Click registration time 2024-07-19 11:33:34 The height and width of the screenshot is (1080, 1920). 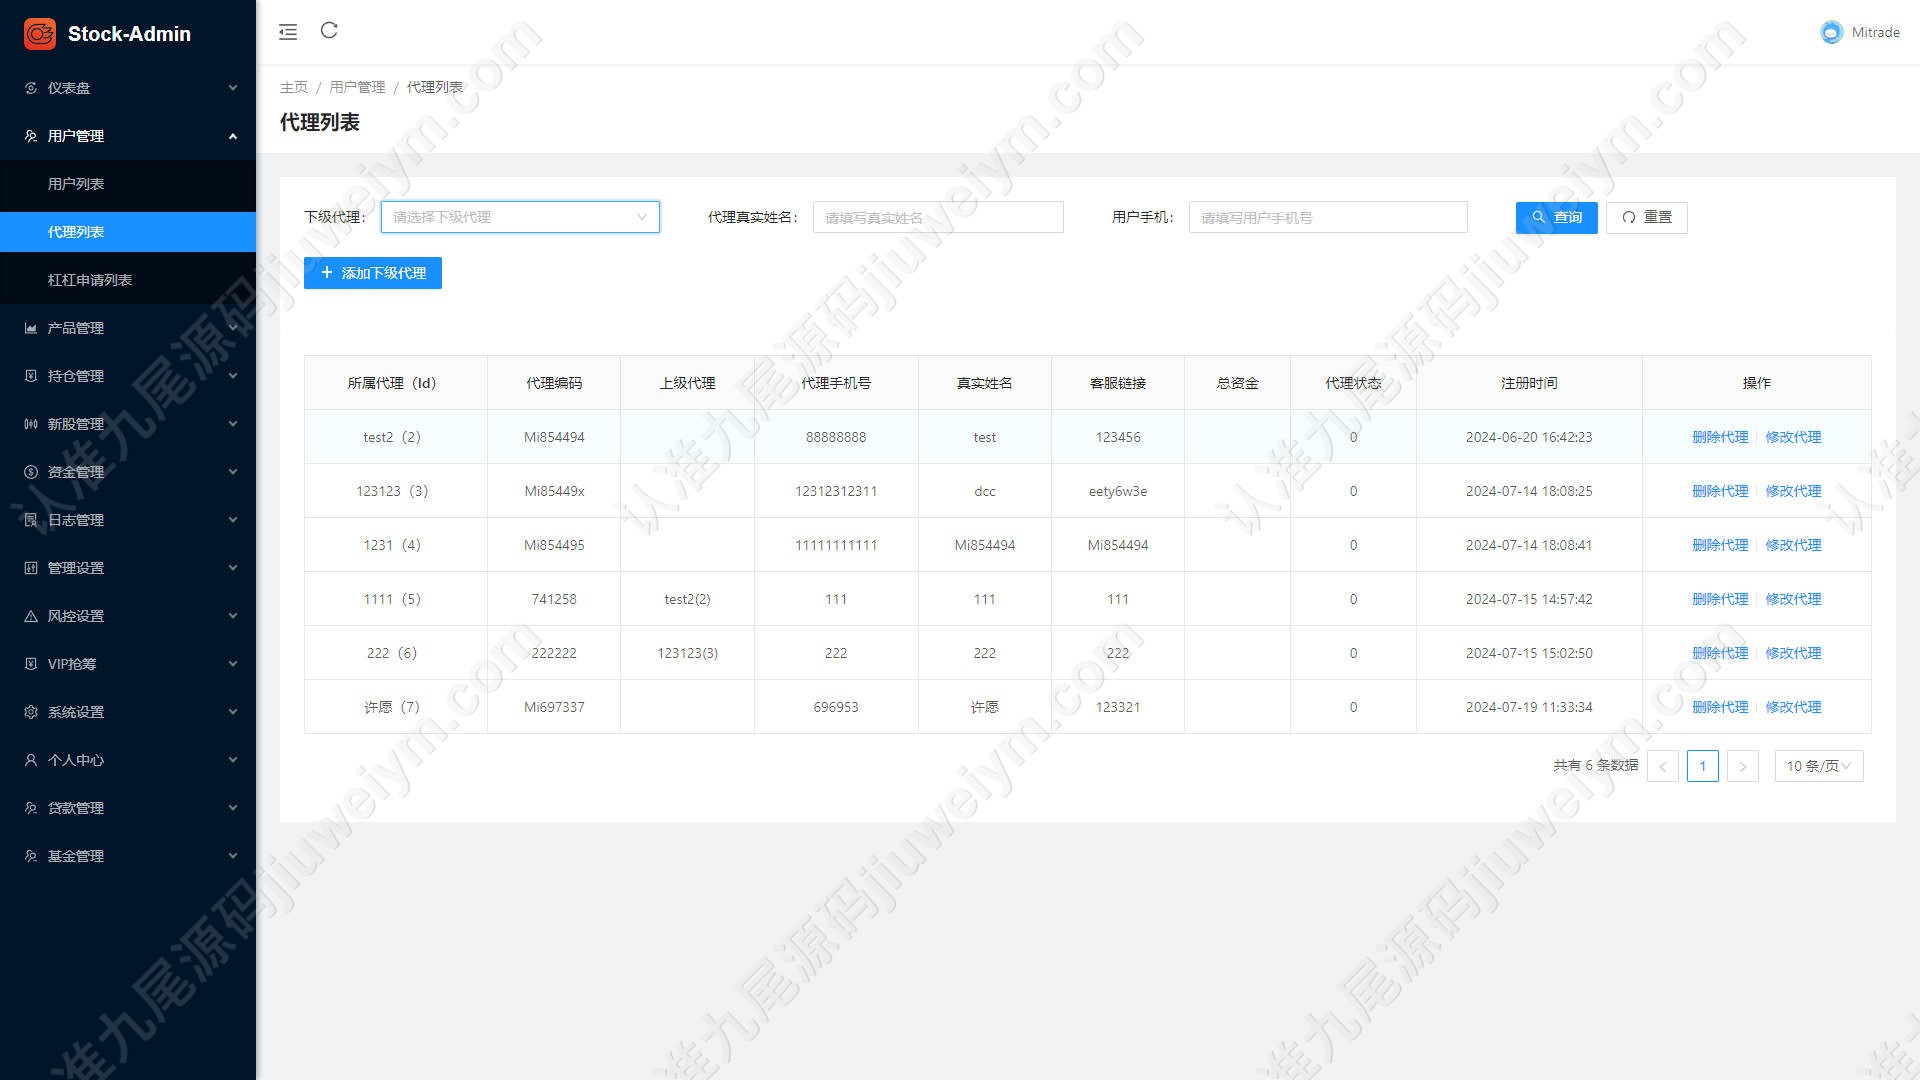[1529, 707]
